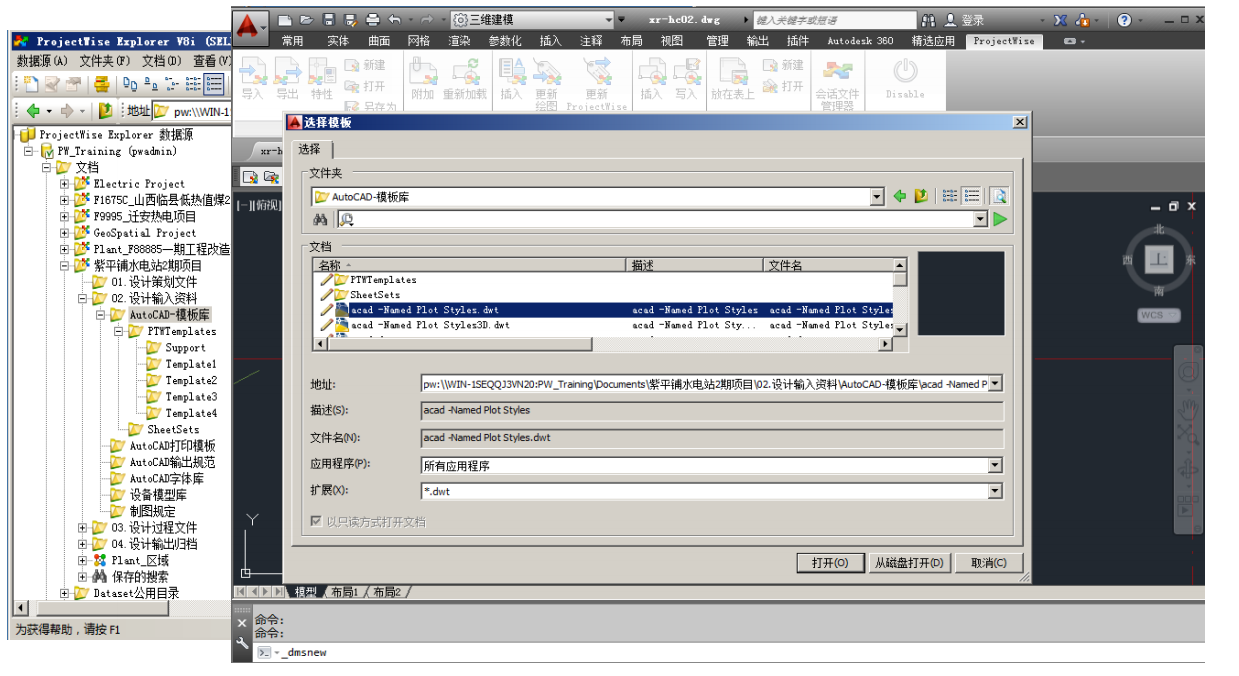Screen dimensions: 1239x676
Task: Click the green back arrow in template dialog
Action: tap(900, 197)
